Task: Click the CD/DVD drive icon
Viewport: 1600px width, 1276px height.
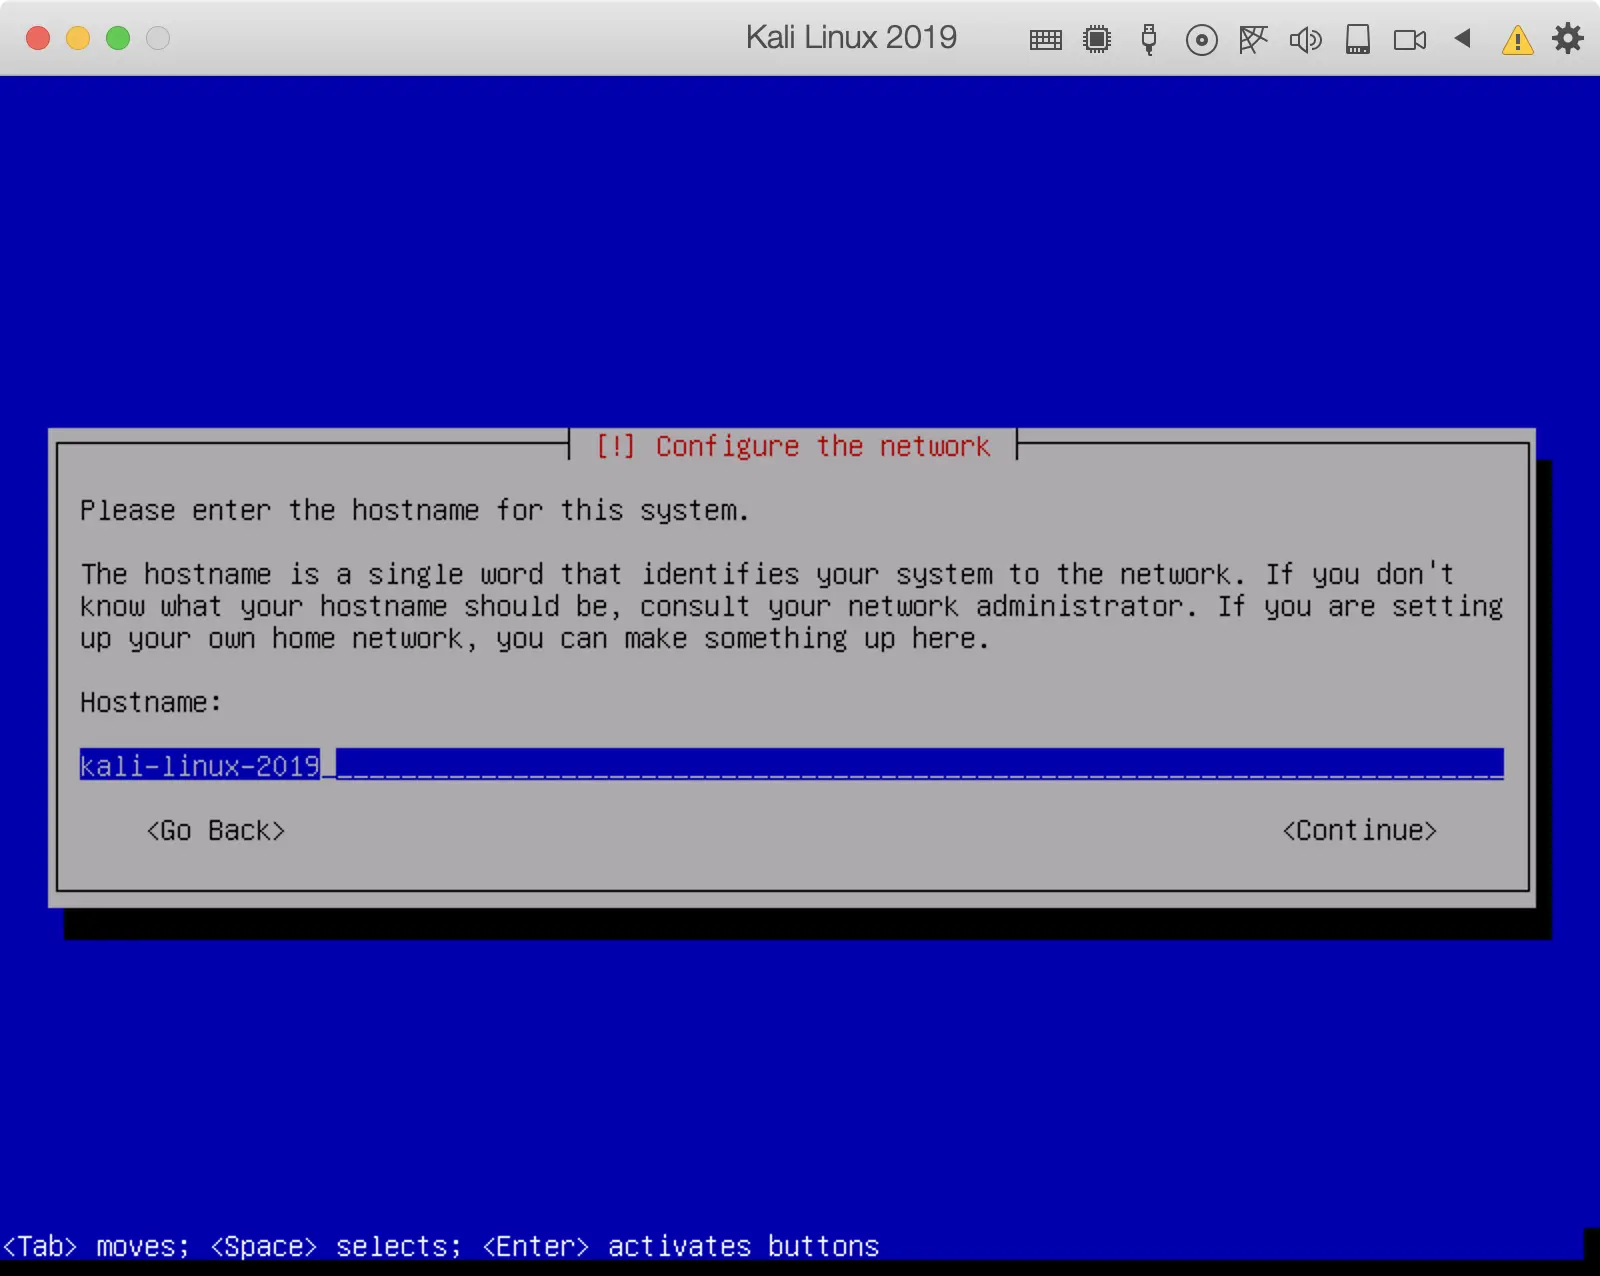Action: coord(1201,40)
